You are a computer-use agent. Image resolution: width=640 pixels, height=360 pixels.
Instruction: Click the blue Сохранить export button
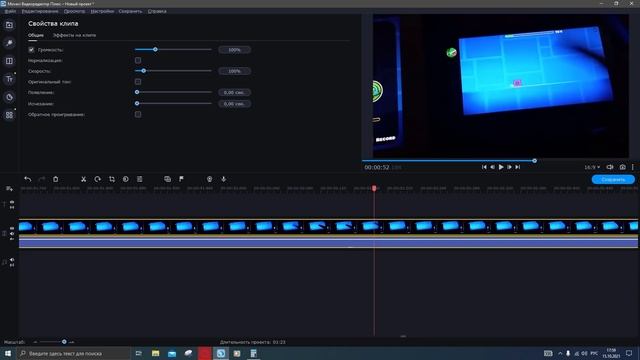point(613,180)
